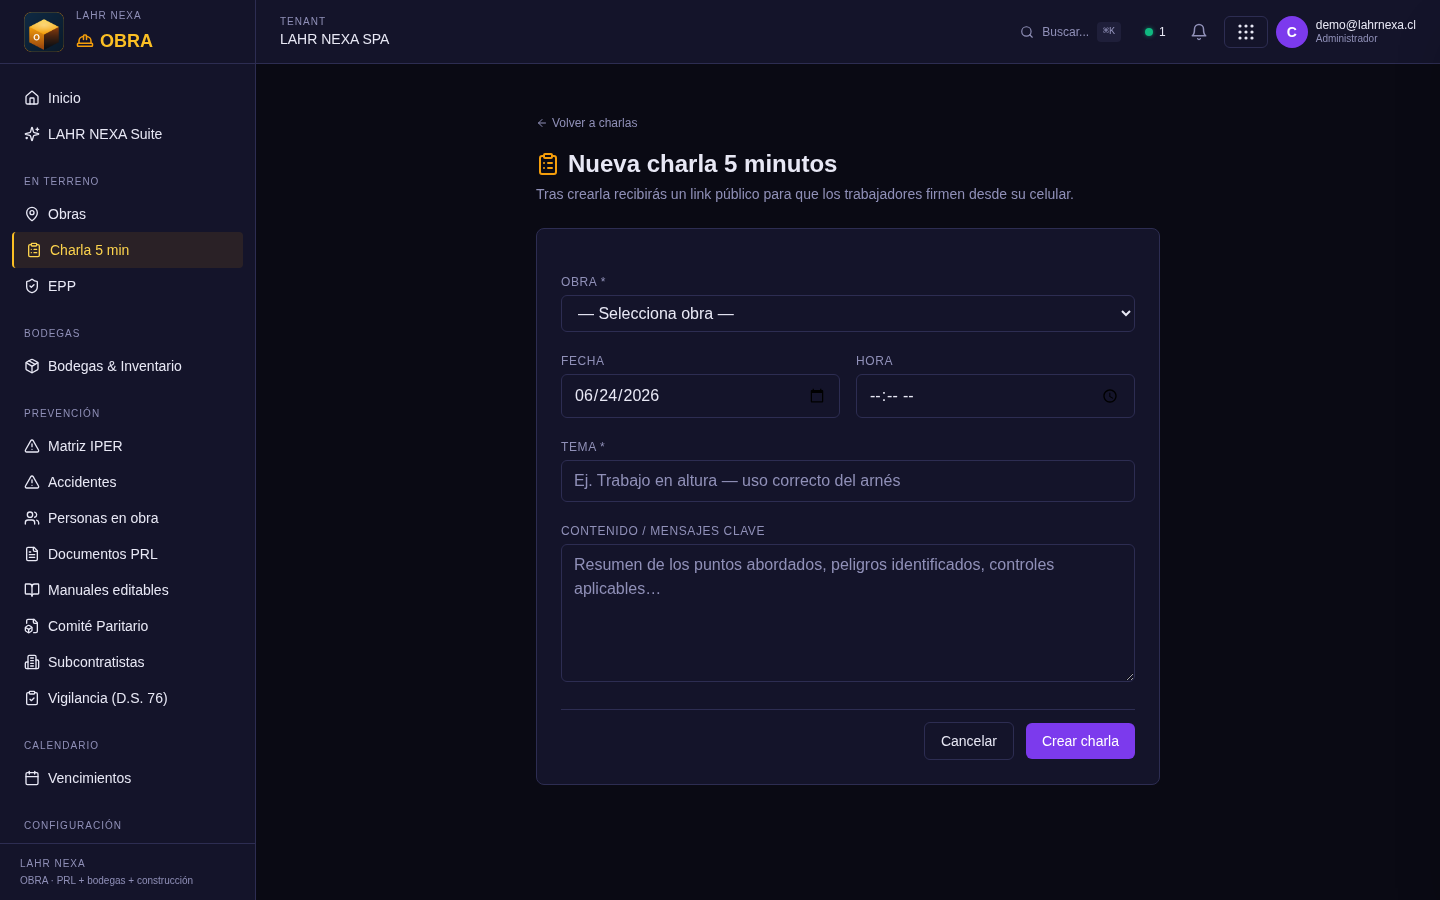1440x900 pixels.
Task: Open Accidentes page
Action: coord(128,482)
